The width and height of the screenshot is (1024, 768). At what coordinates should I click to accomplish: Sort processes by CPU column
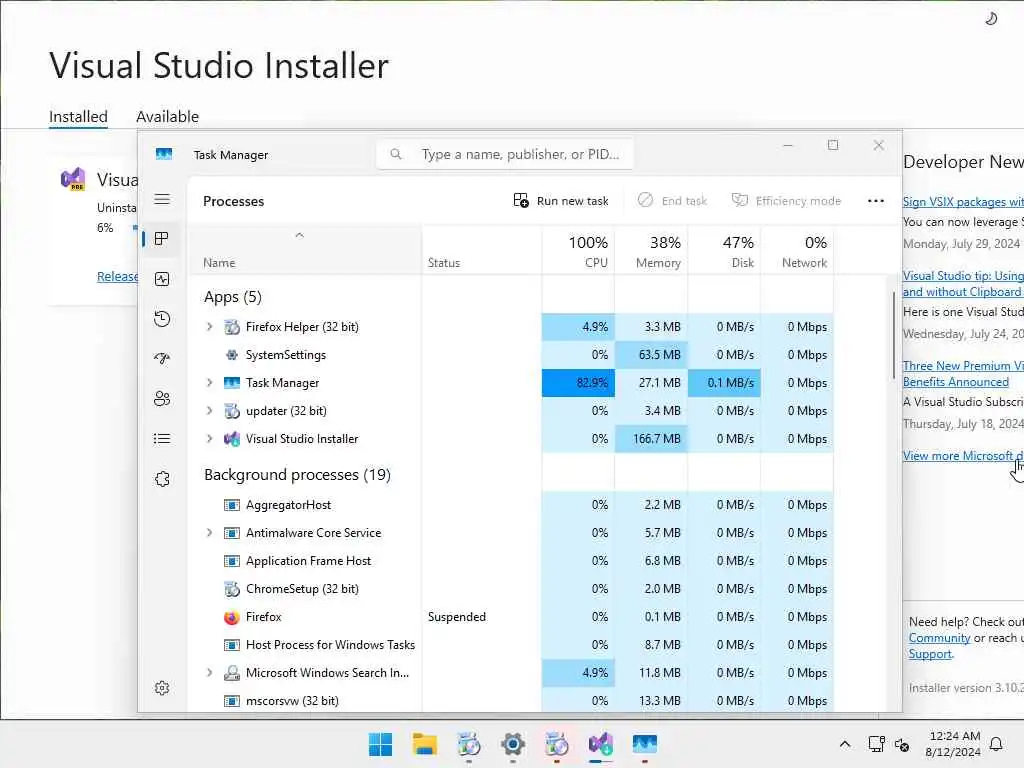578,252
